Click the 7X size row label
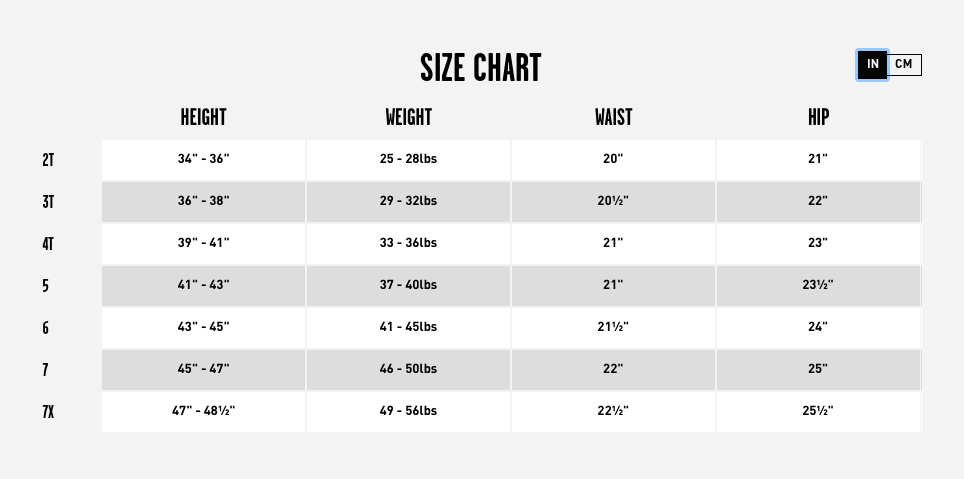 pos(48,412)
